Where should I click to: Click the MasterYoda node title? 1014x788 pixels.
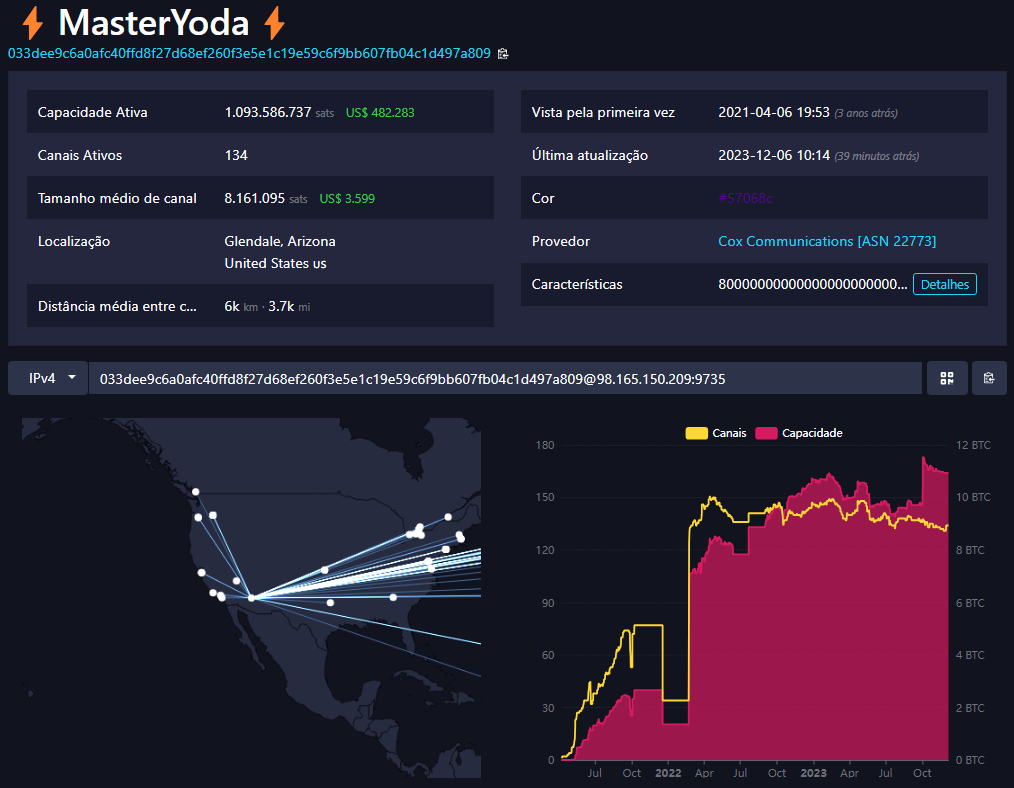click(x=153, y=22)
